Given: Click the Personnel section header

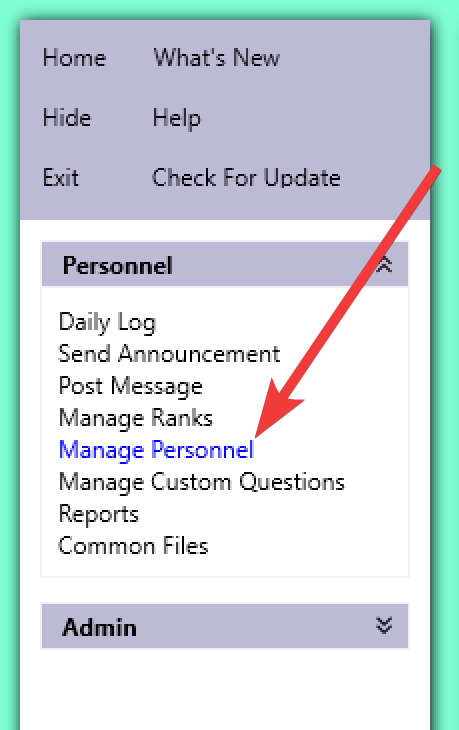Looking at the screenshot, I should (225, 264).
